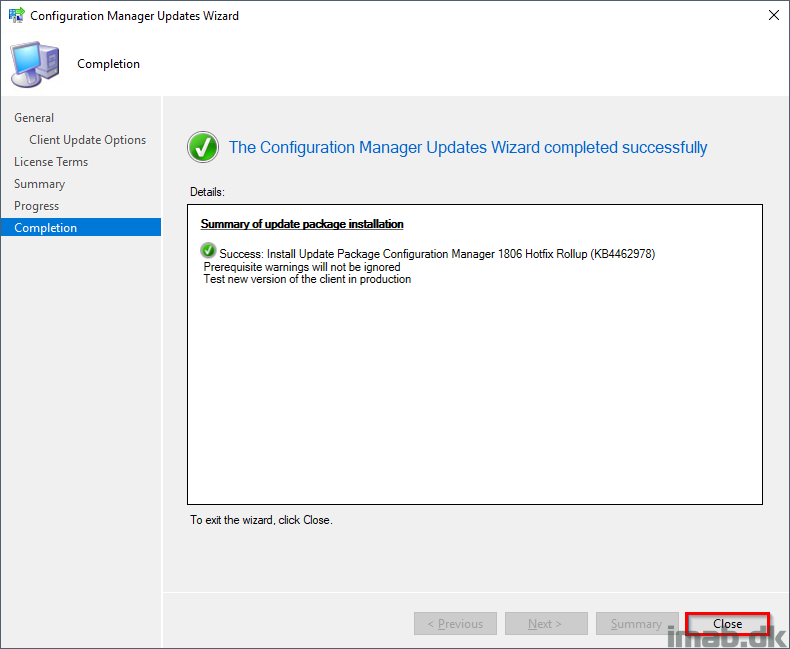Select General in the wizard steps
This screenshot has width=790, height=649.
coord(34,118)
